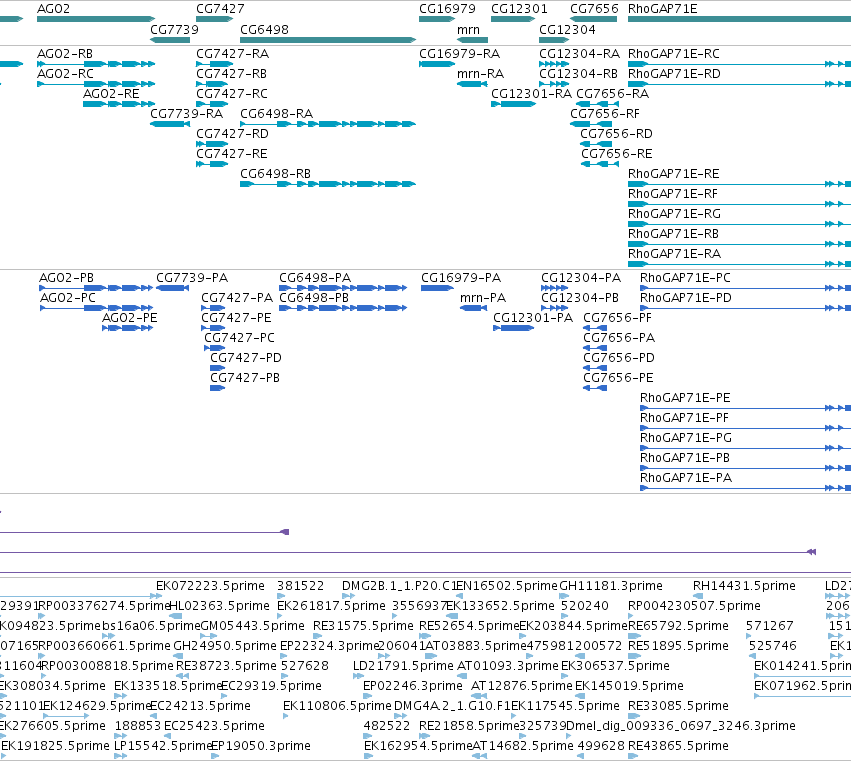Select the CG6498 gene label
This screenshot has width=851, height=761.
[264, 30]
